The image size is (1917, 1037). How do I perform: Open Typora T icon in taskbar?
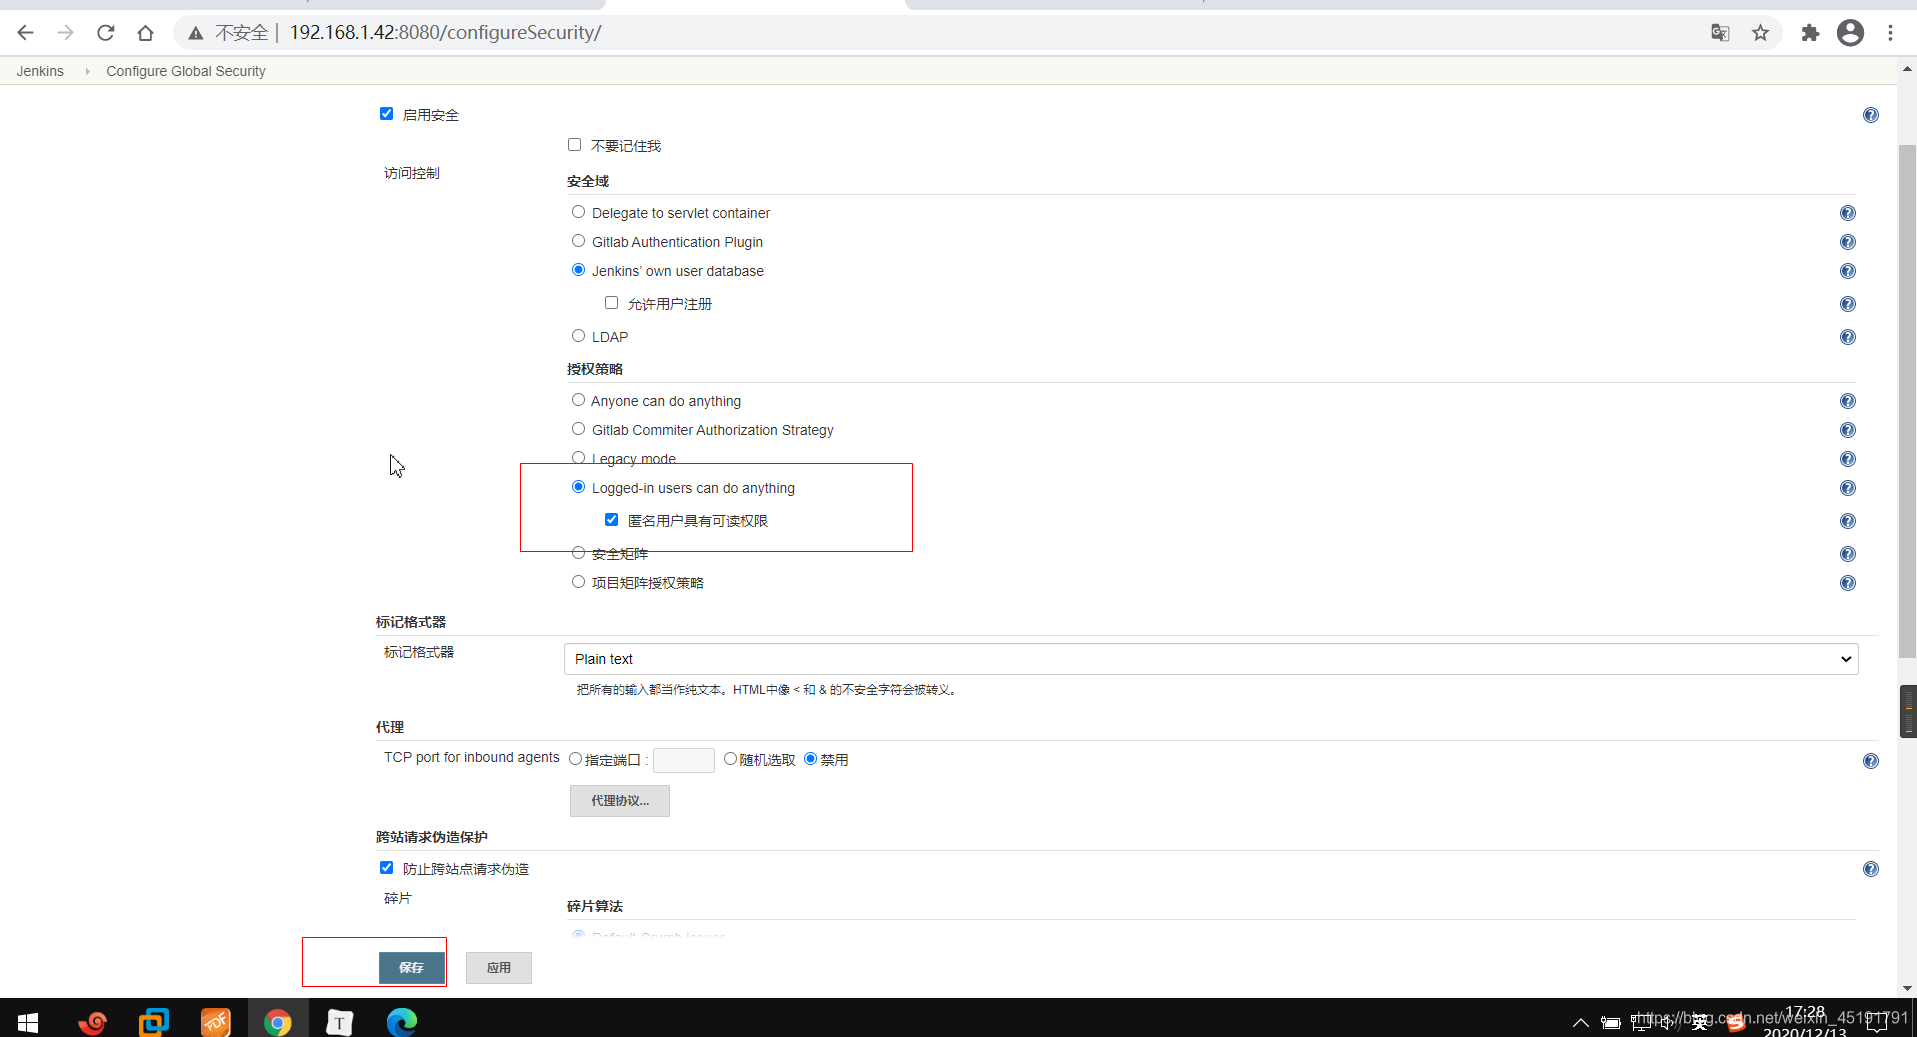click(x=340, y=1022)
